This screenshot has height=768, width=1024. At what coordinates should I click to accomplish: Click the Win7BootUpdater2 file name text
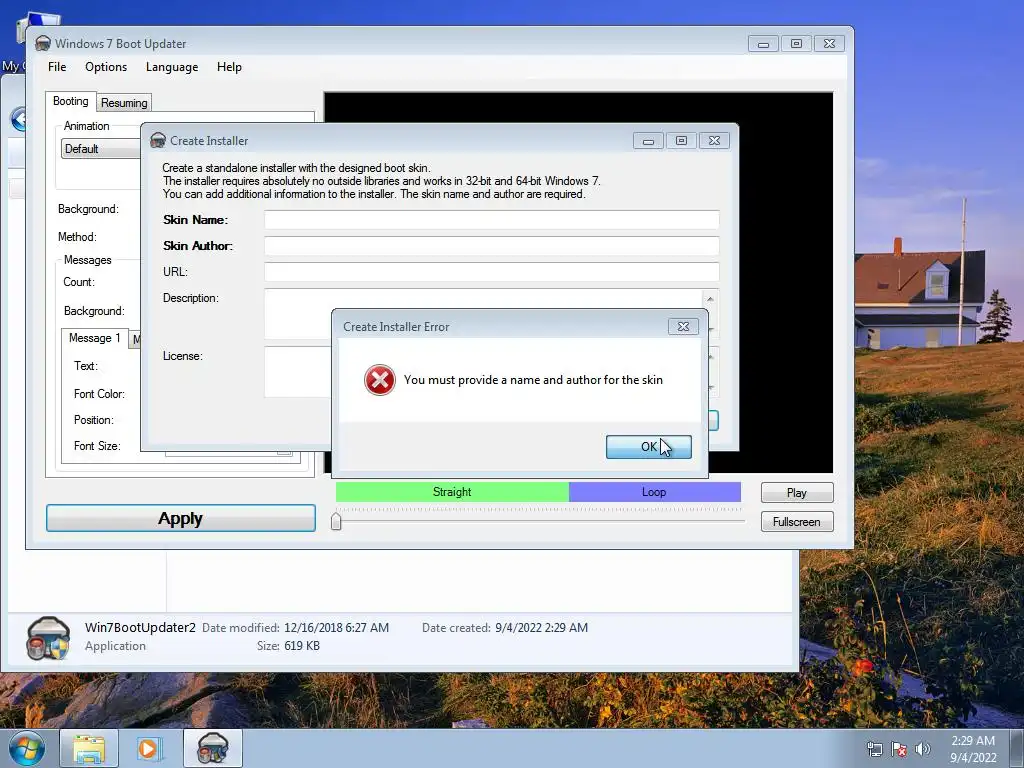140,628
